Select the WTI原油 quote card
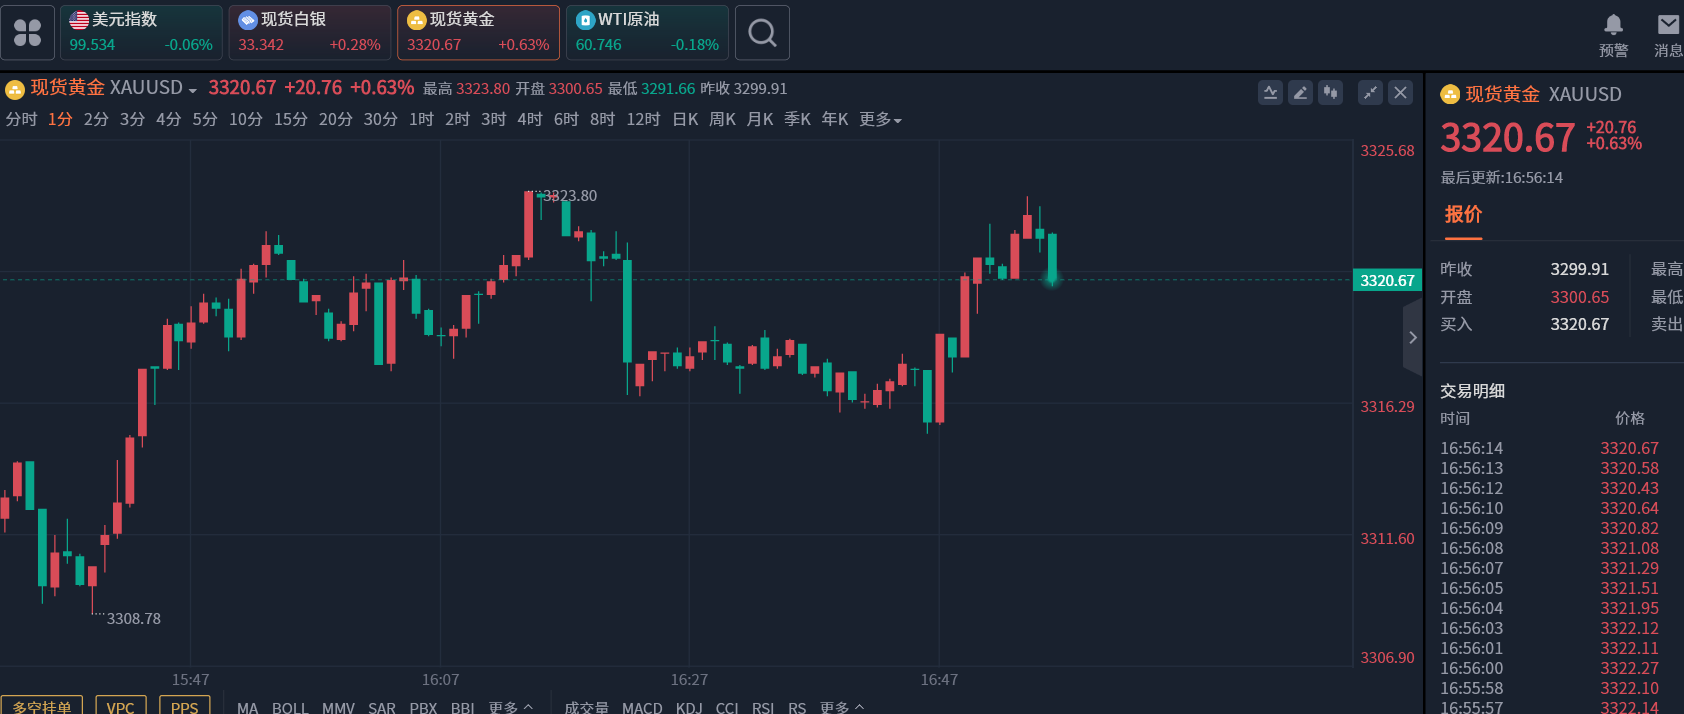 [x=647, y=33]
